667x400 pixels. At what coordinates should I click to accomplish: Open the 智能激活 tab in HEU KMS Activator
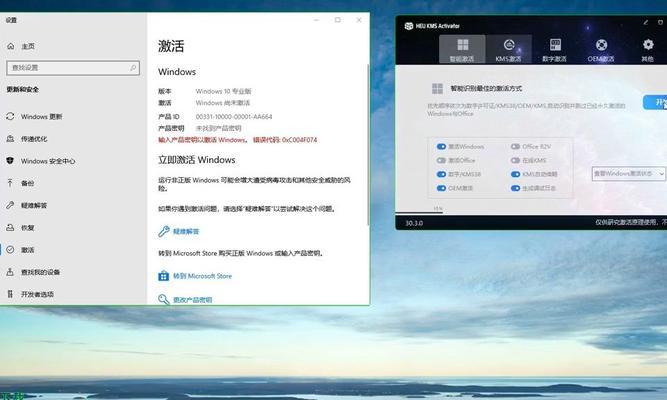[462, 50]
